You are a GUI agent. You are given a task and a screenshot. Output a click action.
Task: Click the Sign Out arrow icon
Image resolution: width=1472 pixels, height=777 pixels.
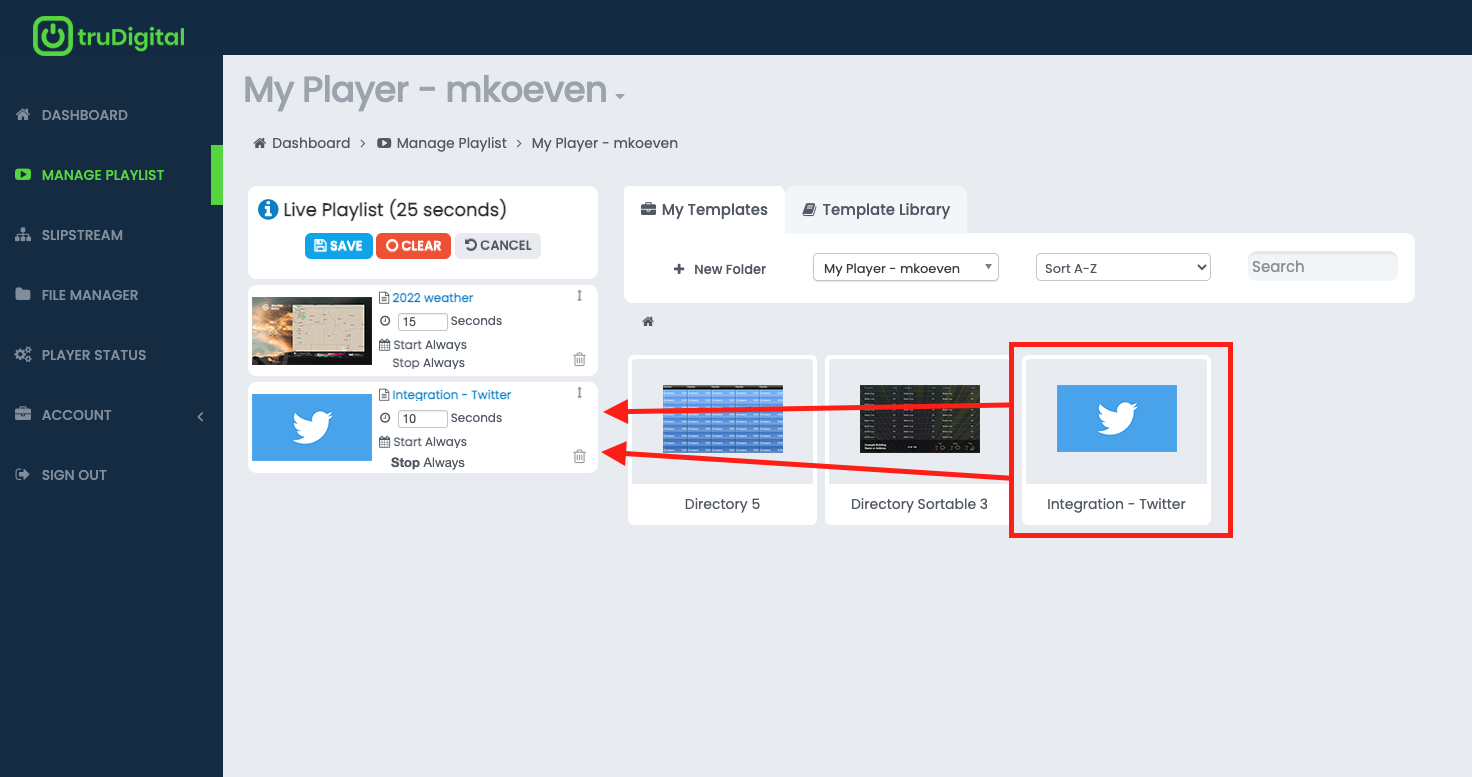coord(23,475)
